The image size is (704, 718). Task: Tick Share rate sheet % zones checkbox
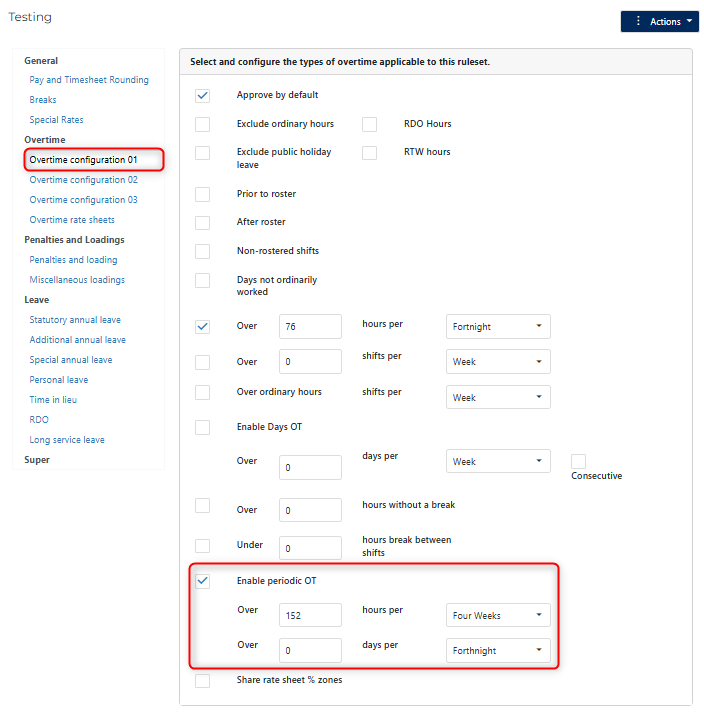[x=202, y=680]
